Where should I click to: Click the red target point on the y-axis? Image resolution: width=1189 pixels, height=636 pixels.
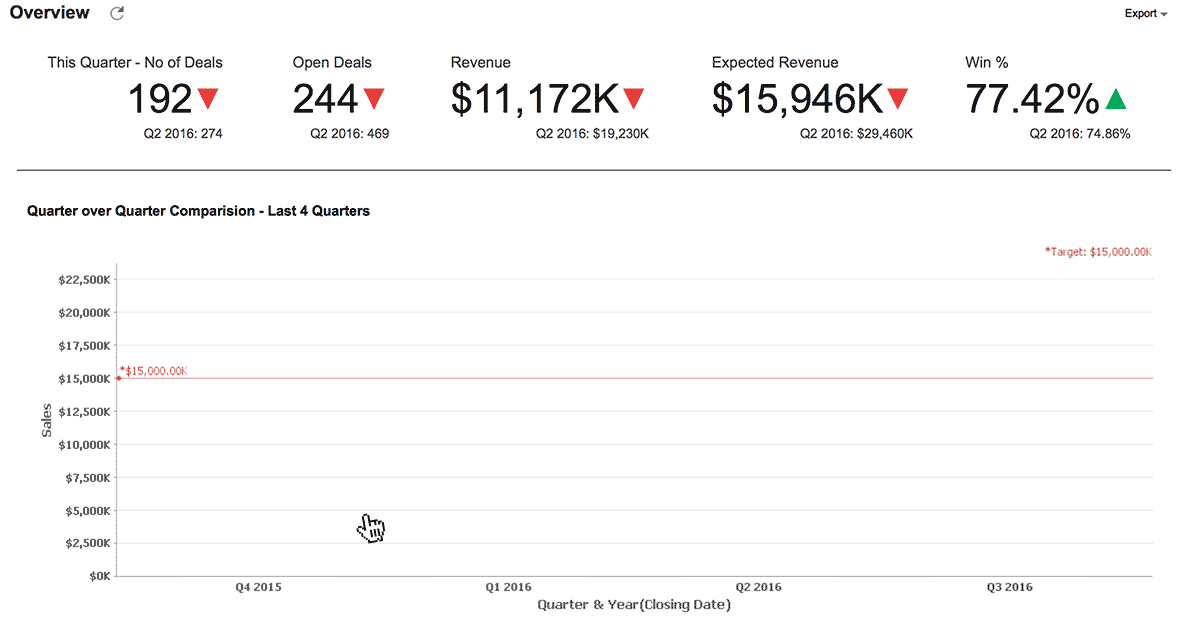(117, 379)
